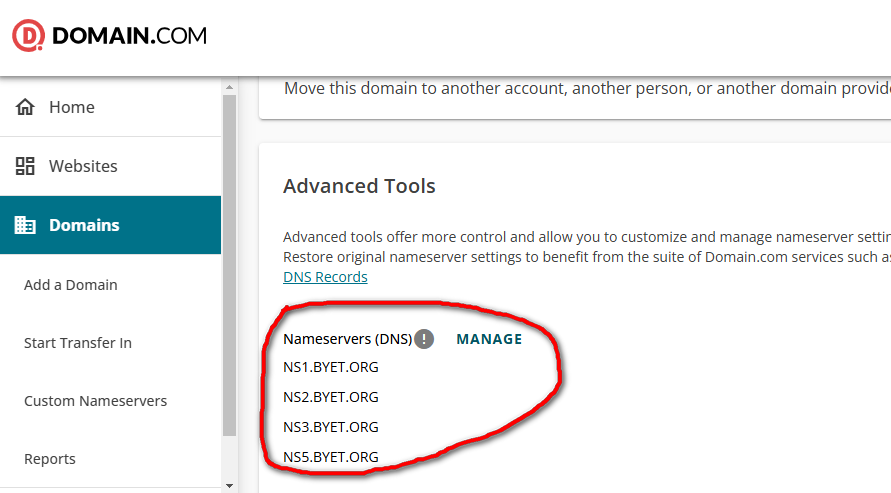Follow the DNS Records link
This screenshot has height=493, width=891.
point(325,277)
